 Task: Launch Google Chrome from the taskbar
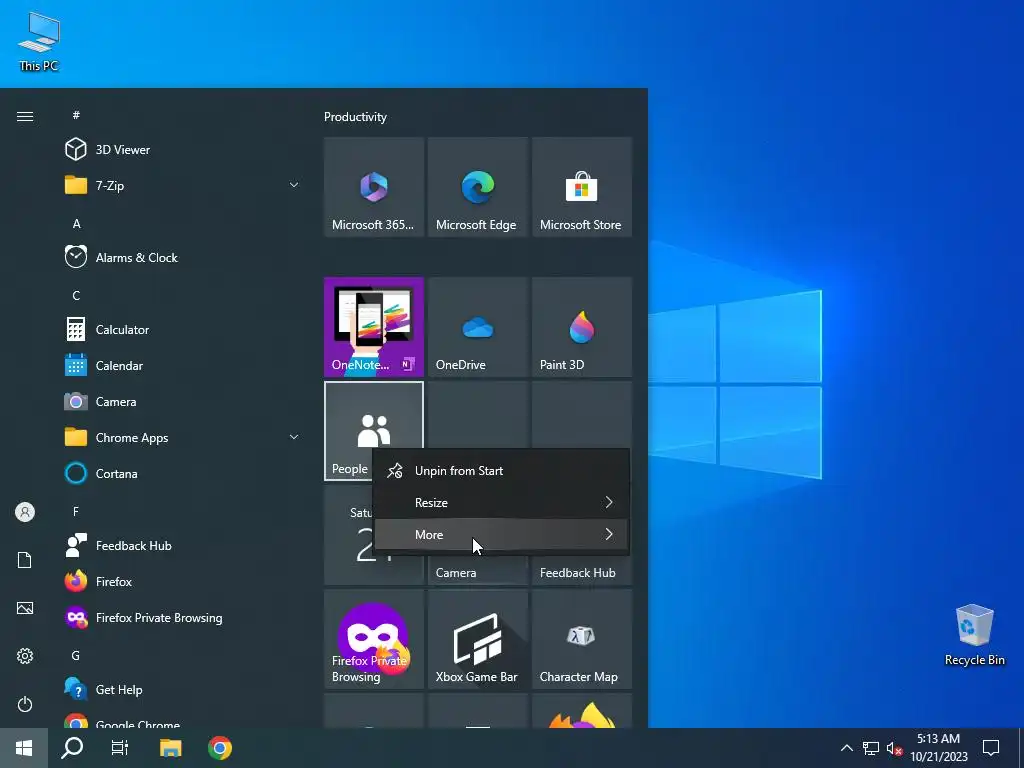pos(220,748)
